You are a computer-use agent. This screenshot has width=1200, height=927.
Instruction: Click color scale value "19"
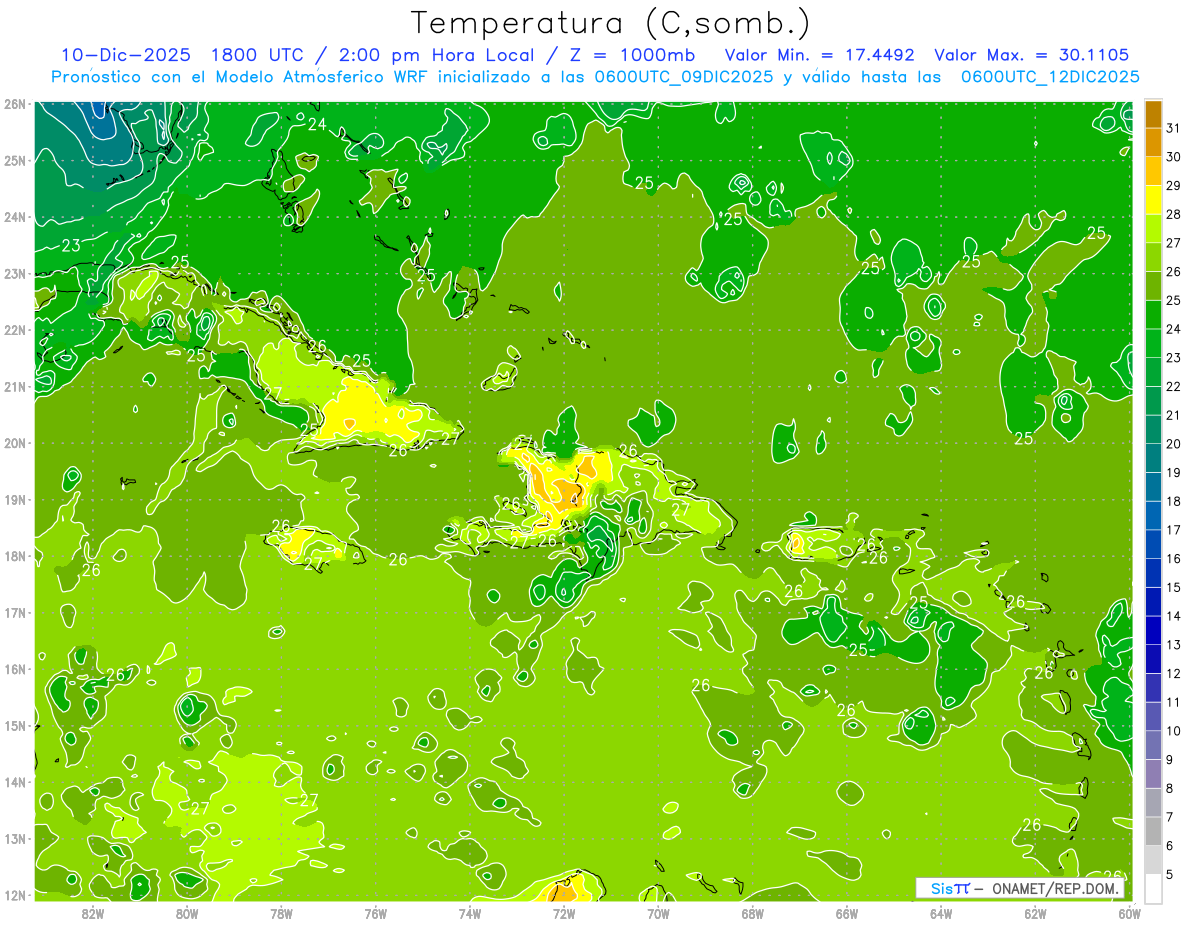tap(1174, 472)
